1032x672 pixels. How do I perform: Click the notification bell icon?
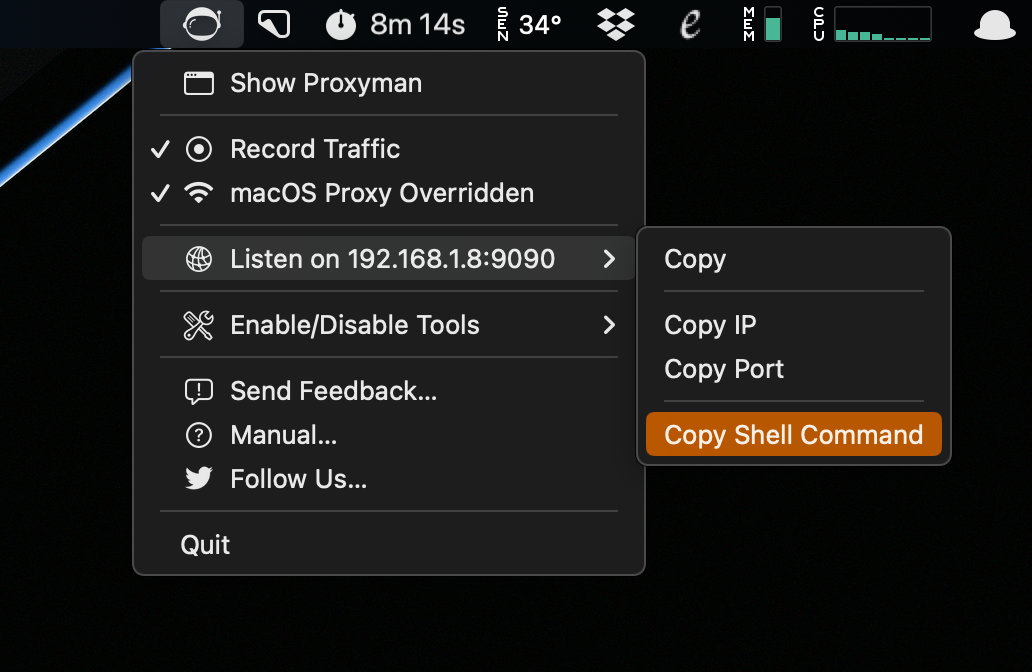(994, 23)
